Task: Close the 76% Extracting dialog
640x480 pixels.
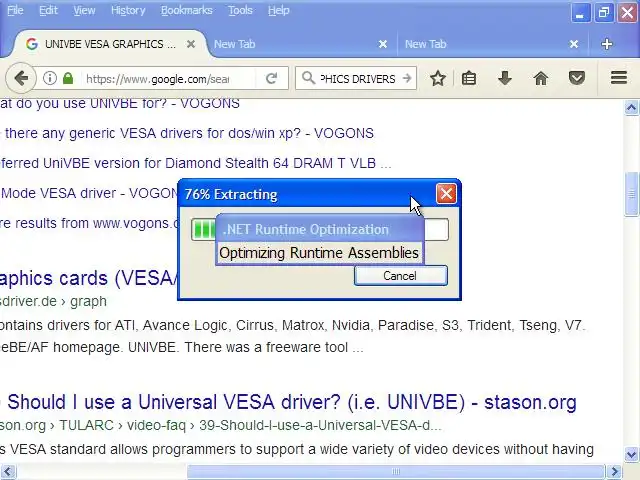Action: [x=446, y=193]
